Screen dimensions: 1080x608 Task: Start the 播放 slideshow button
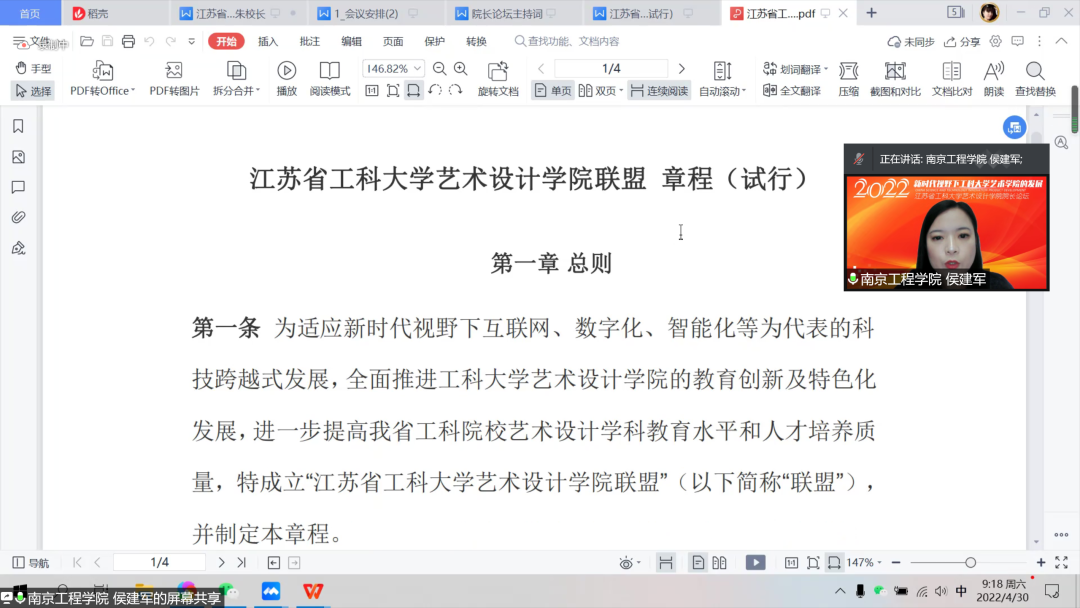pos(286,70)
